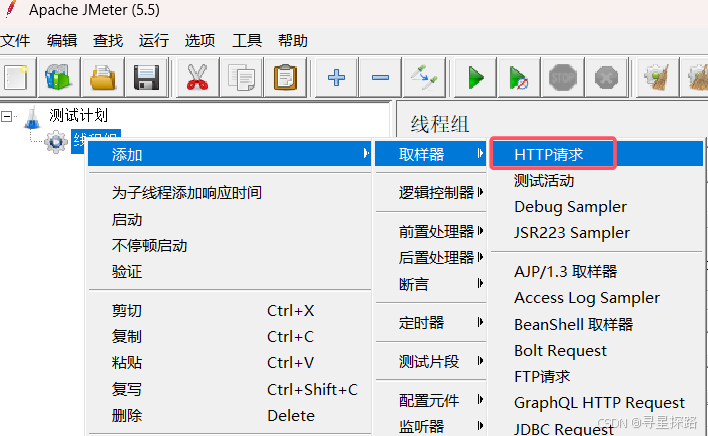Choose 测试活动 sampler
Image resolution: width=708 pixels, height=436 pixels.
[597, 181]
